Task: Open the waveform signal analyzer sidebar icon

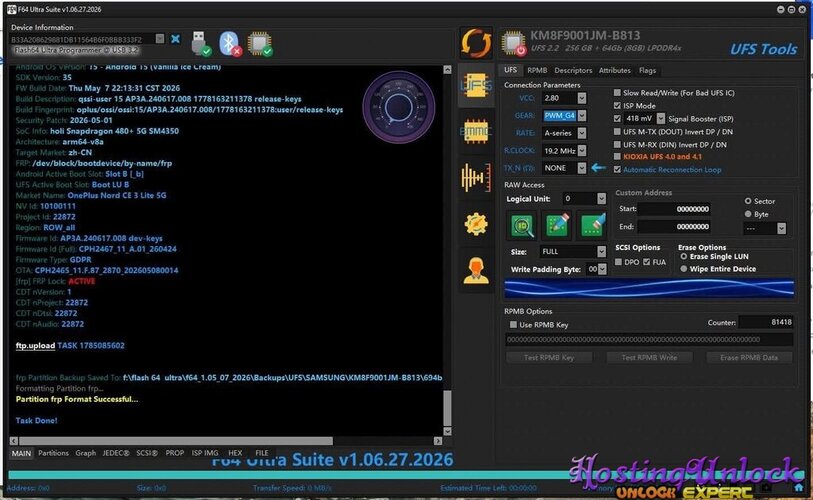Action: tap(476, 177)
